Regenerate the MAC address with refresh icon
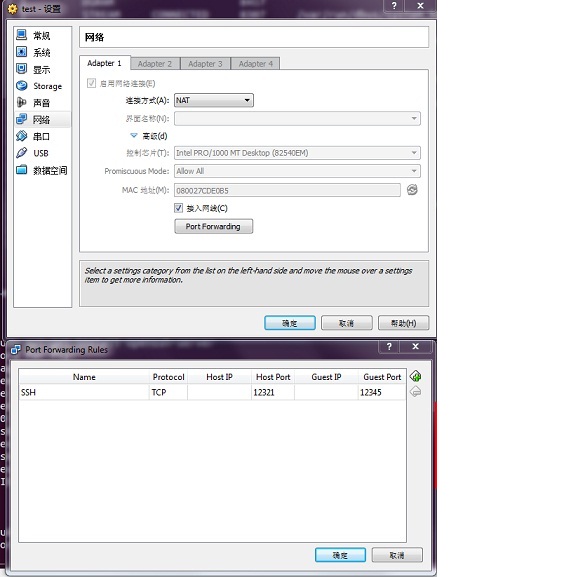This screenshot has width=562, height=577. click(412, 190)
